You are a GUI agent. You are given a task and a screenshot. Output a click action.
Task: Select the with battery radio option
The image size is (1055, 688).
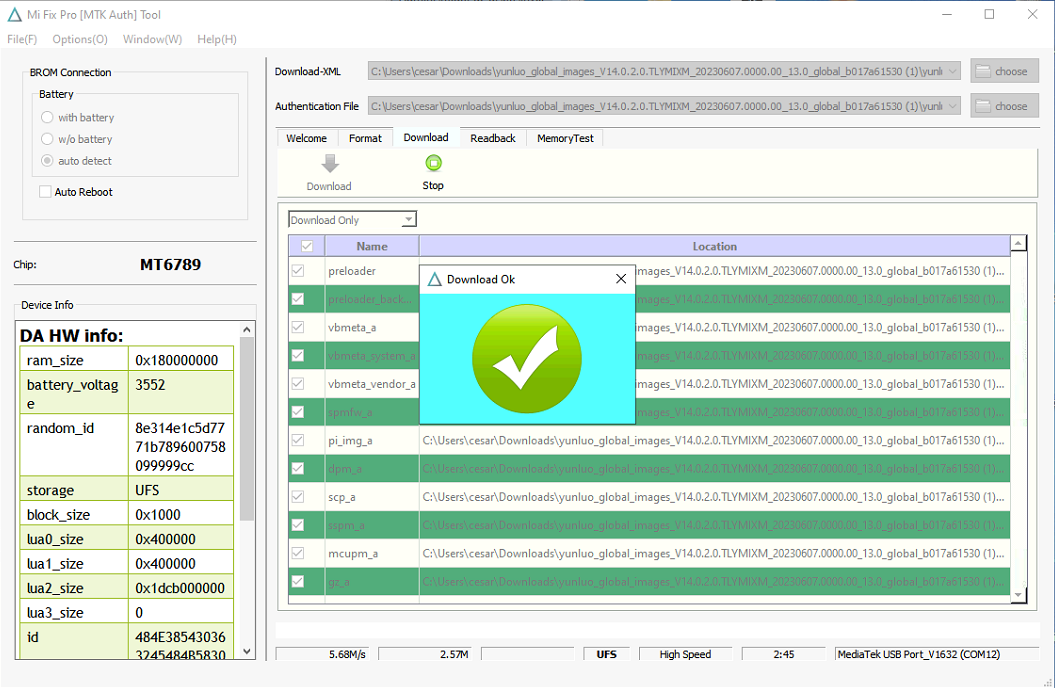(x=47, y=117)
